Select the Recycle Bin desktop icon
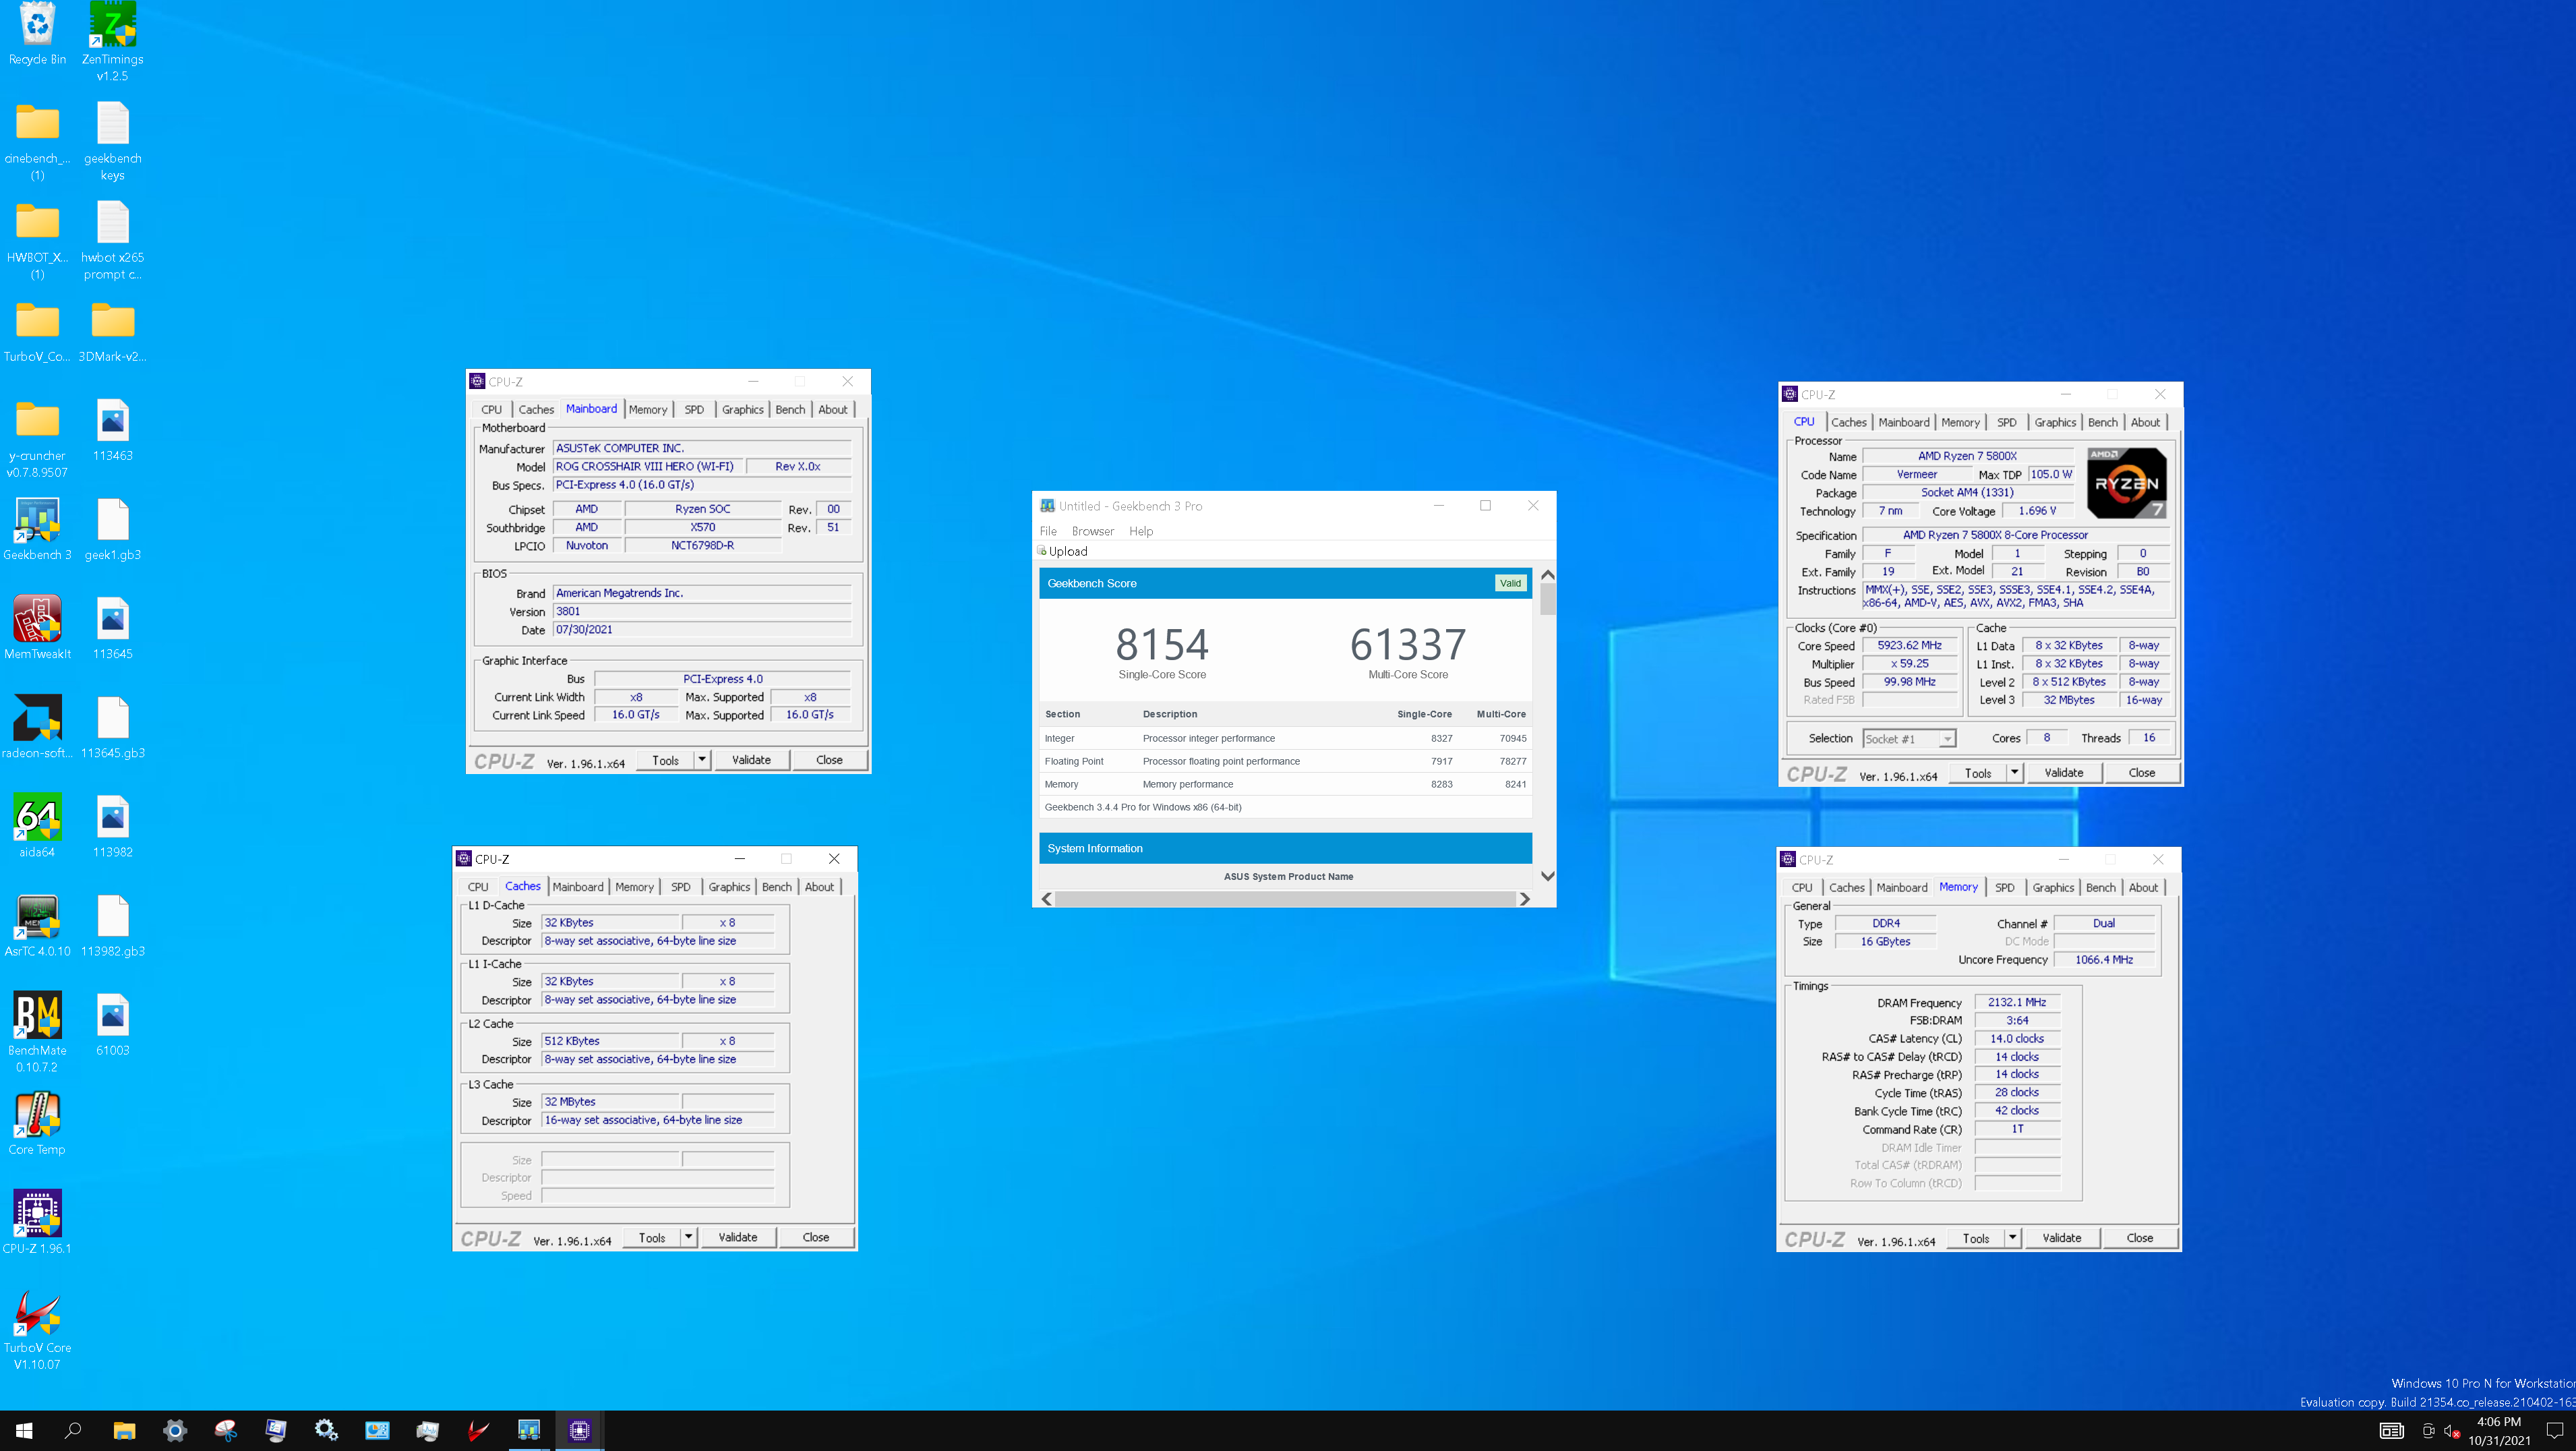 (37, 33)
